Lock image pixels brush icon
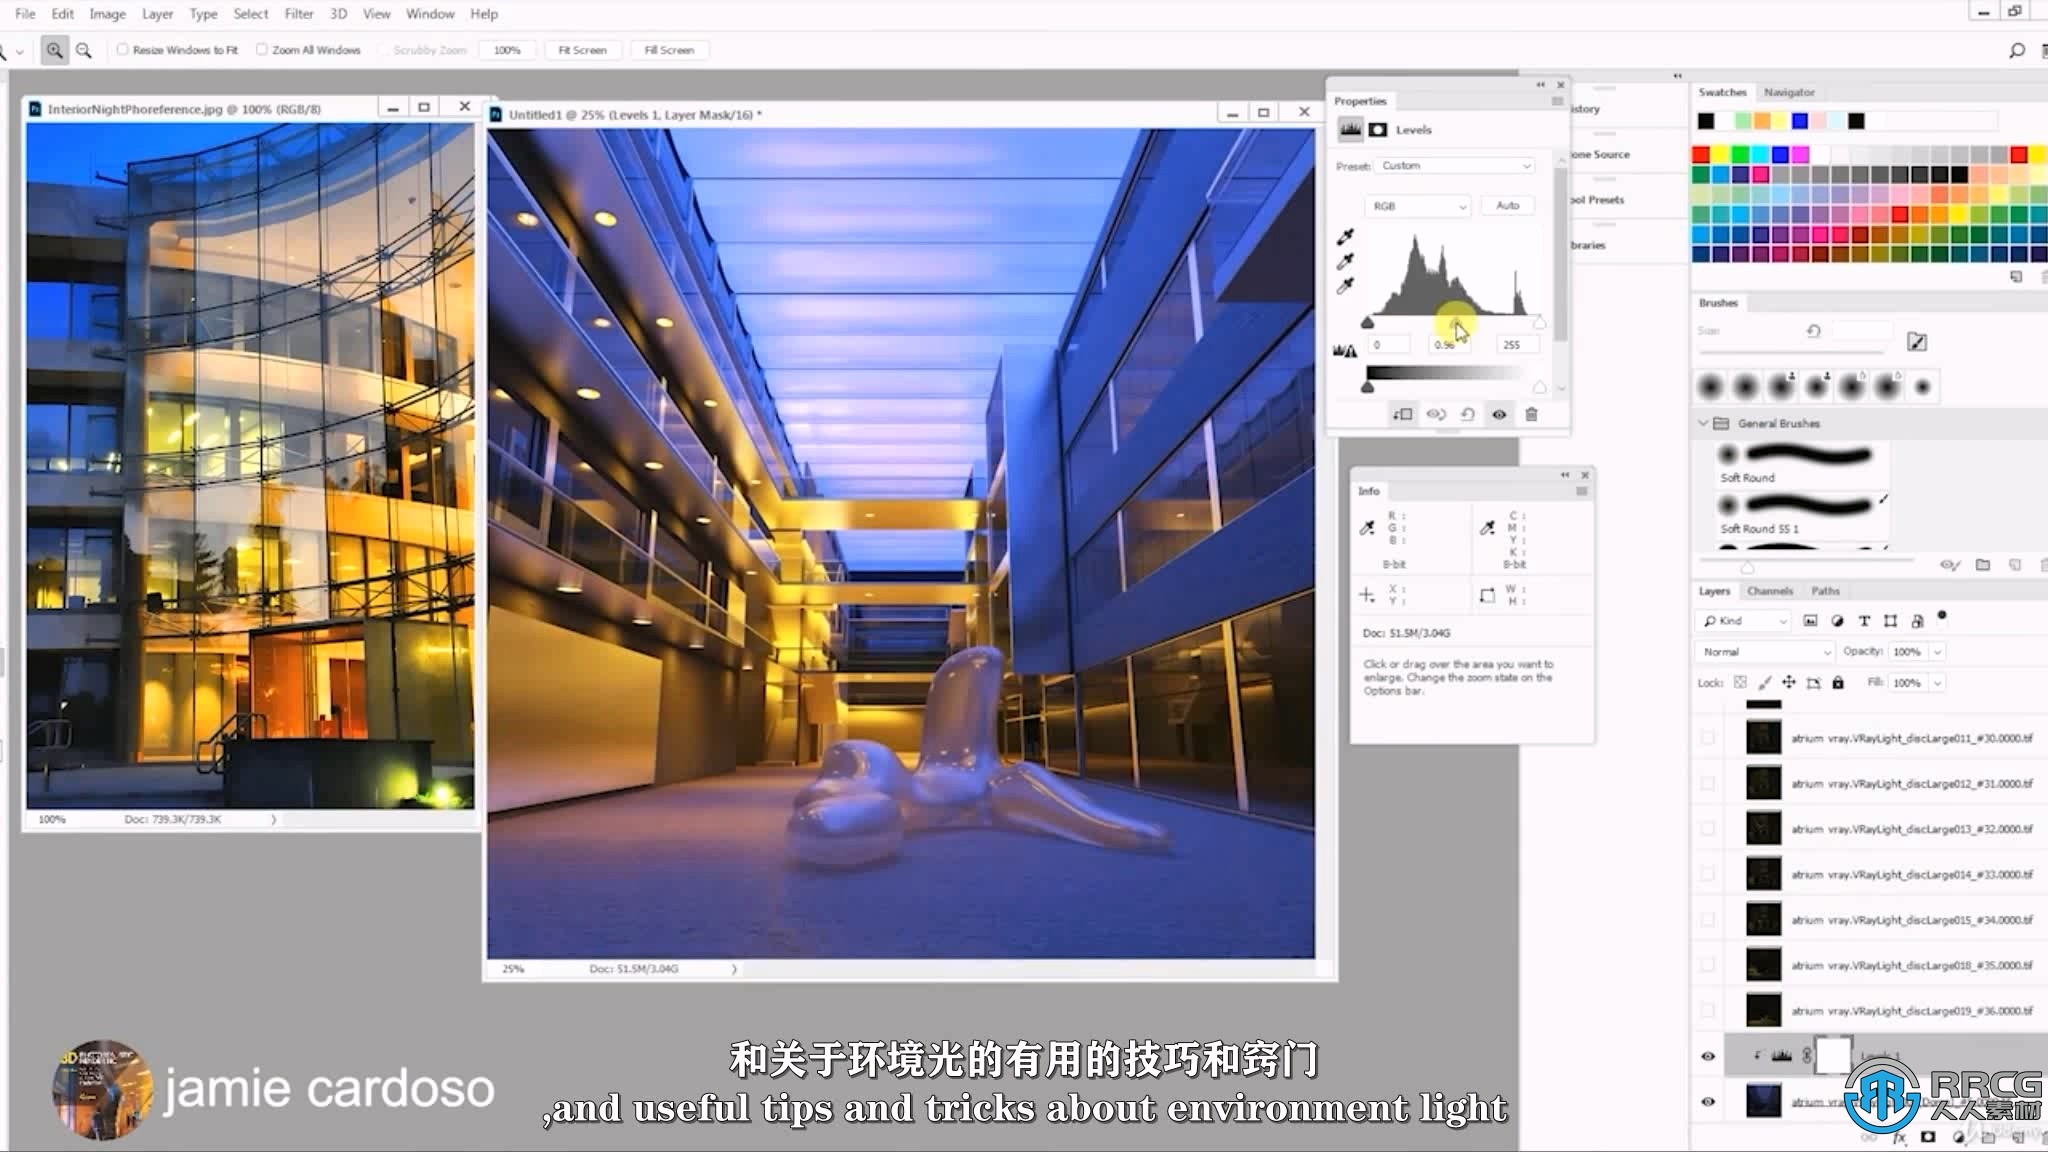 click(x=1764, y=683)
